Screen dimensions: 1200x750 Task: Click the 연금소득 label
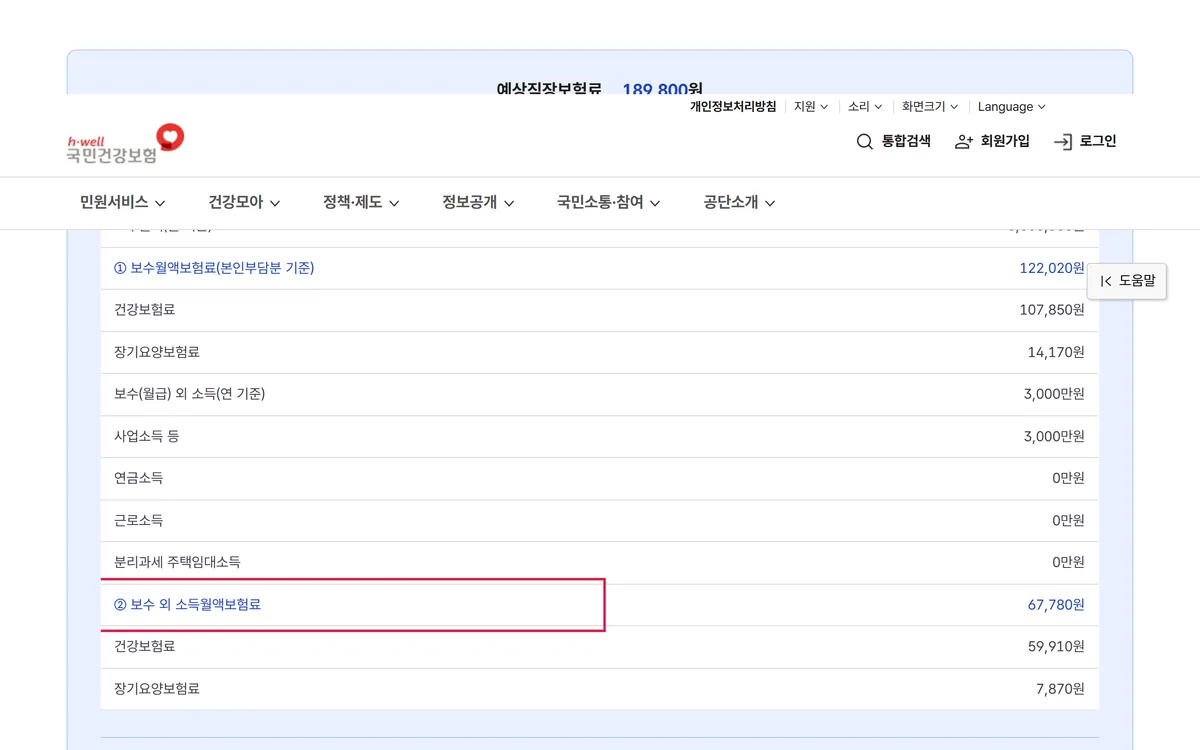[x=139, y=478]
